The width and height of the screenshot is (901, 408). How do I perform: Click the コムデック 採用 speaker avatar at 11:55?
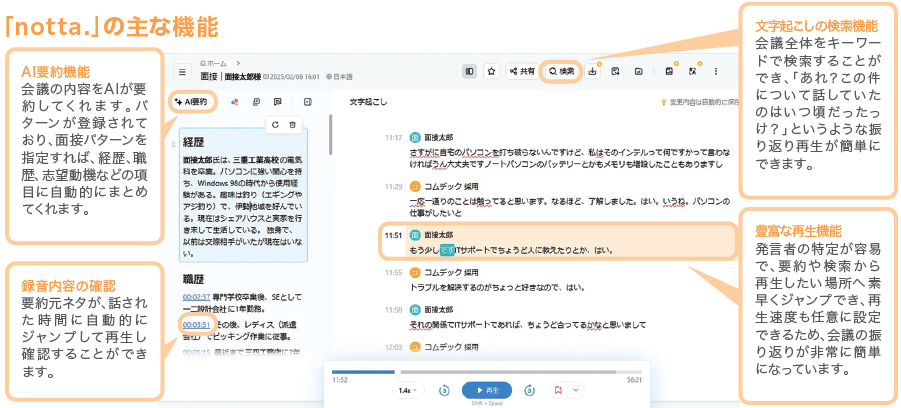415,272
